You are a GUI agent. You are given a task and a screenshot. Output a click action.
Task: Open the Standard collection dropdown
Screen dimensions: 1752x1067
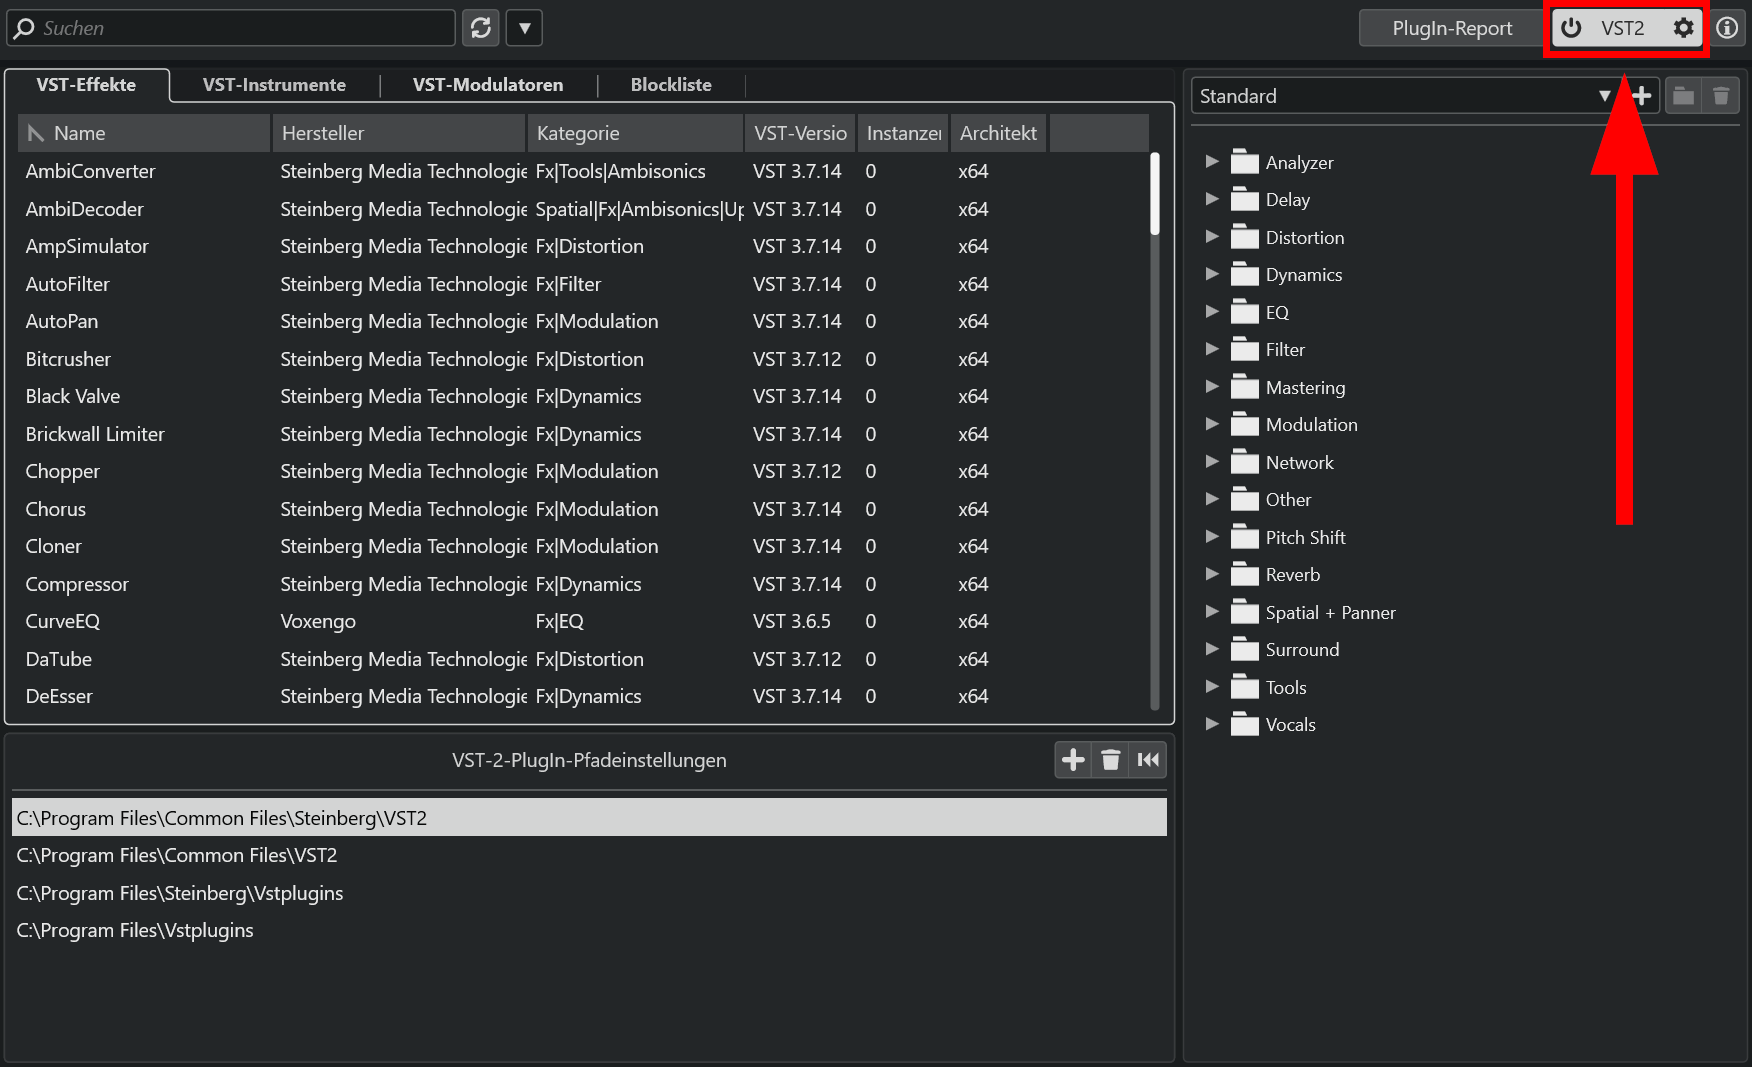click(x=1607, y=96)
